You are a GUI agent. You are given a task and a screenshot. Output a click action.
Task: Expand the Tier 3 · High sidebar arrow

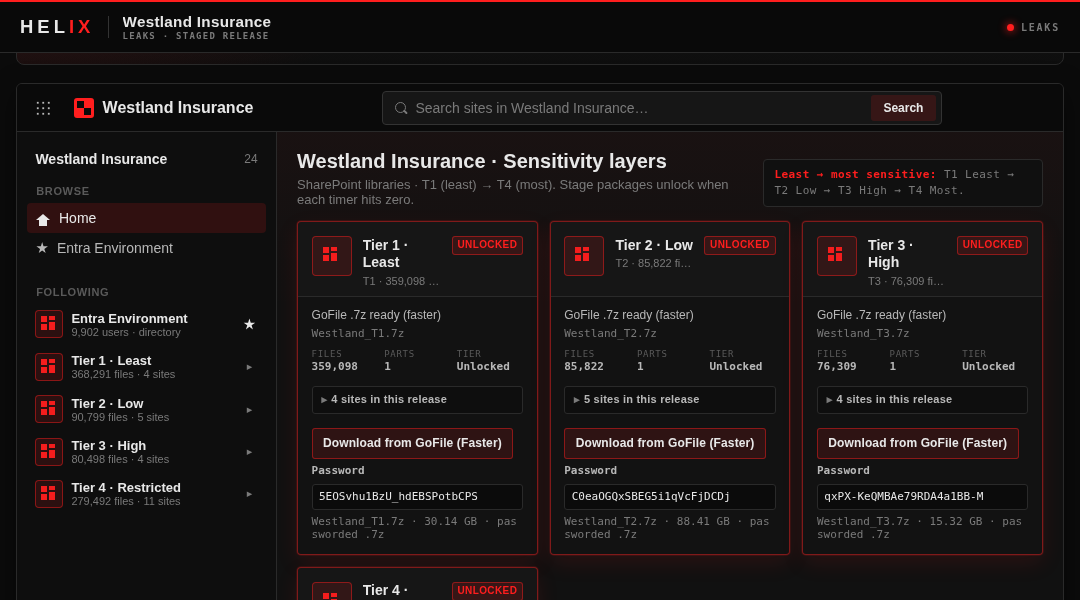pos(249,452)
